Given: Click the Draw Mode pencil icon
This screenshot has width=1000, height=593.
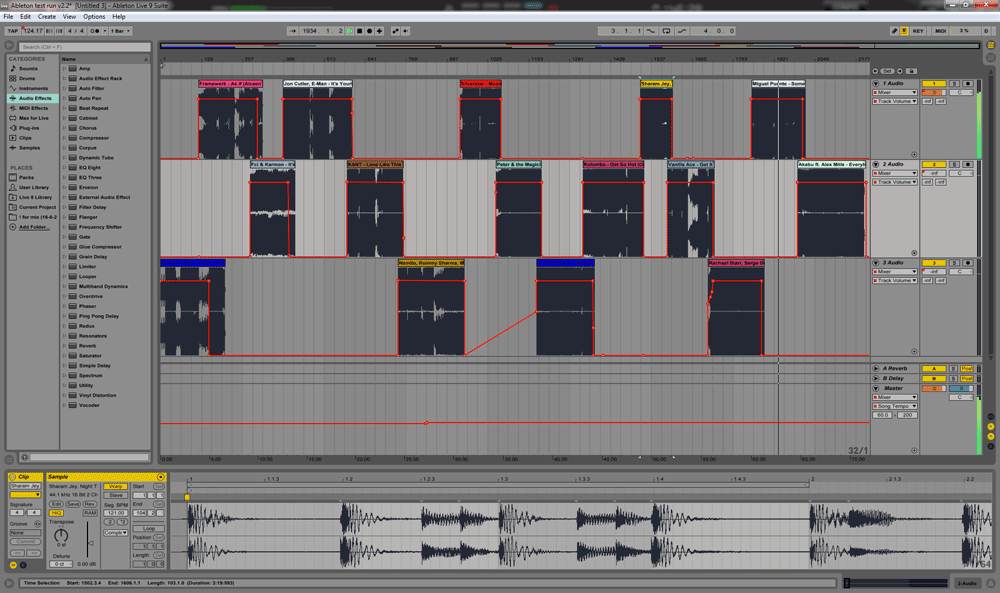Looking at the screenshot, I should click(x=894, y=31).
